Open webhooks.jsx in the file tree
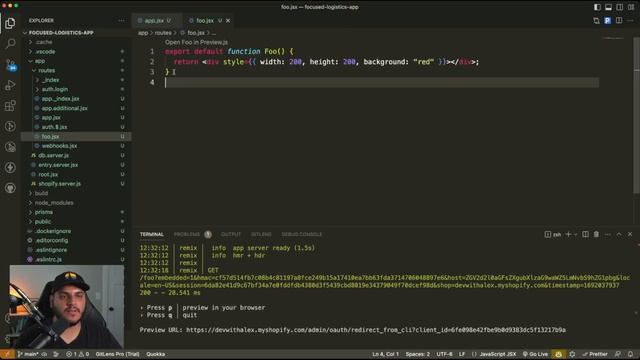The image size is (640, 360). click(59, 146)
